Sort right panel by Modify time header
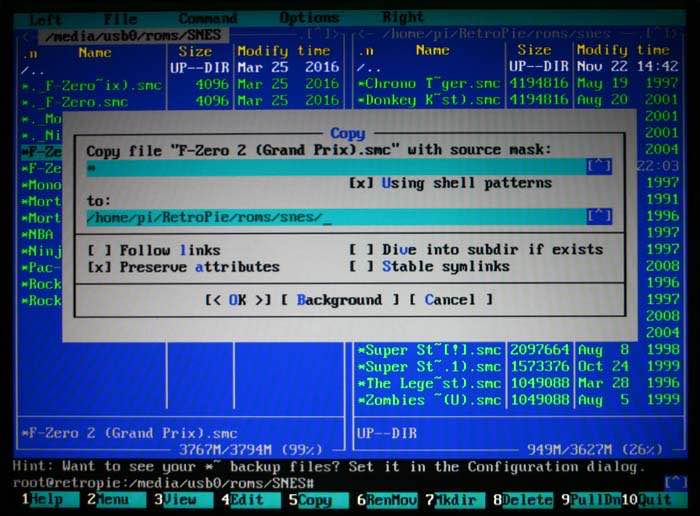 (x=623, y=50)
